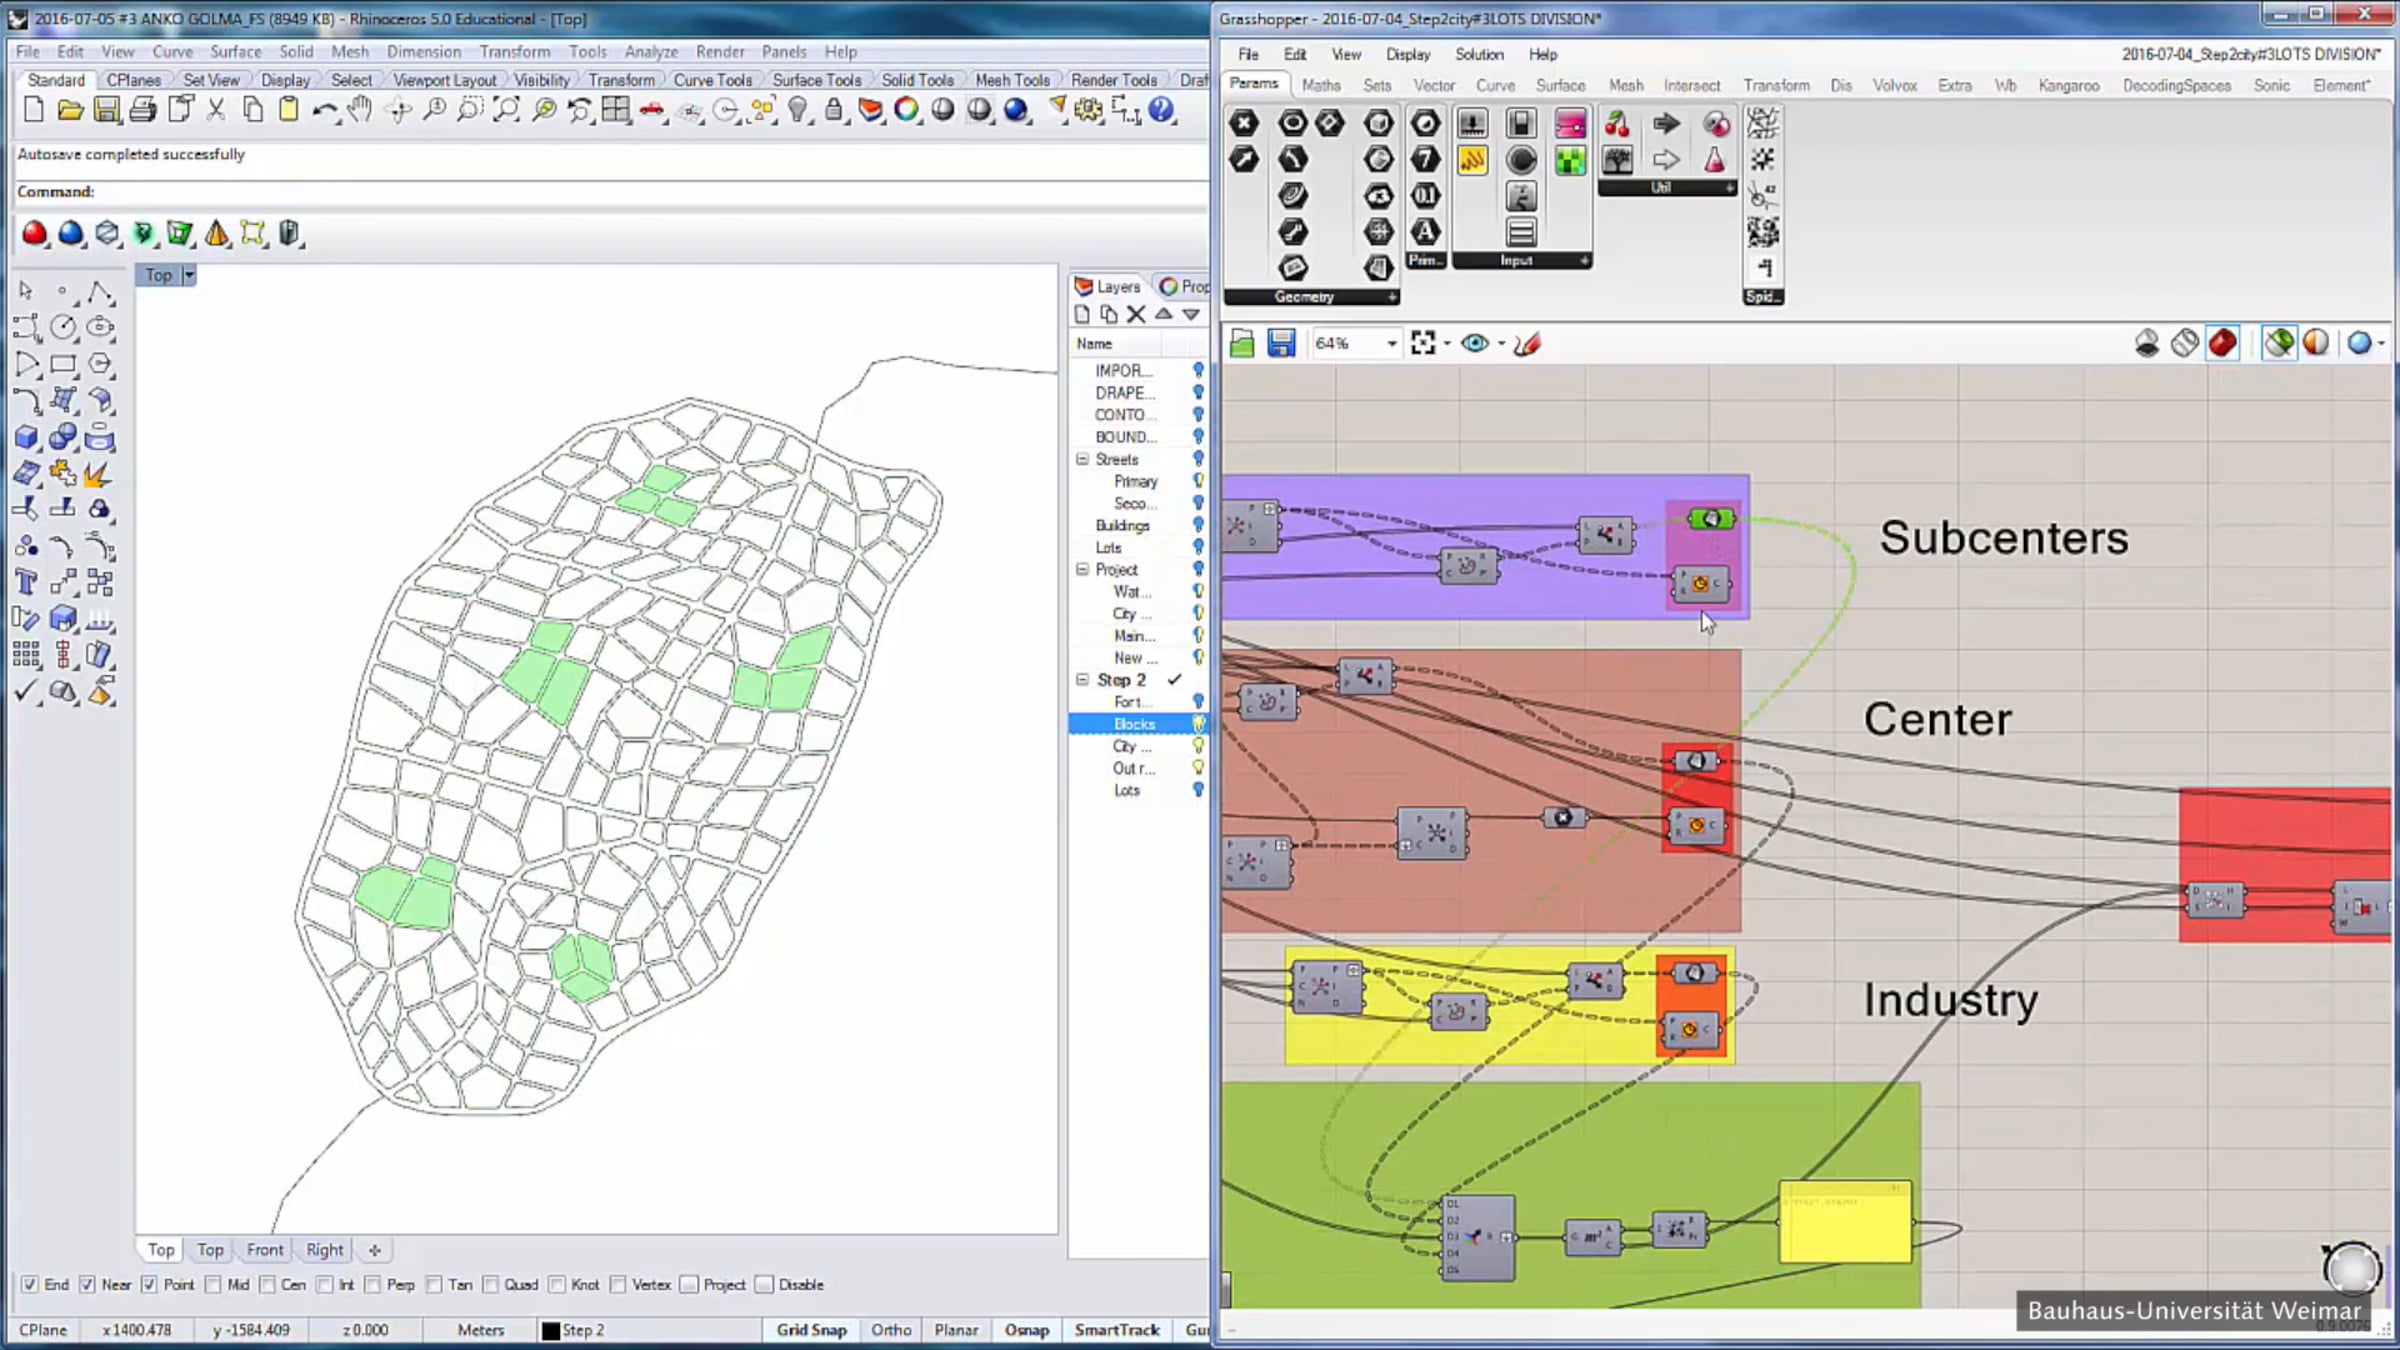Switch to the Kangaroo tab in Grasshopper

(x=2068, y=86)
